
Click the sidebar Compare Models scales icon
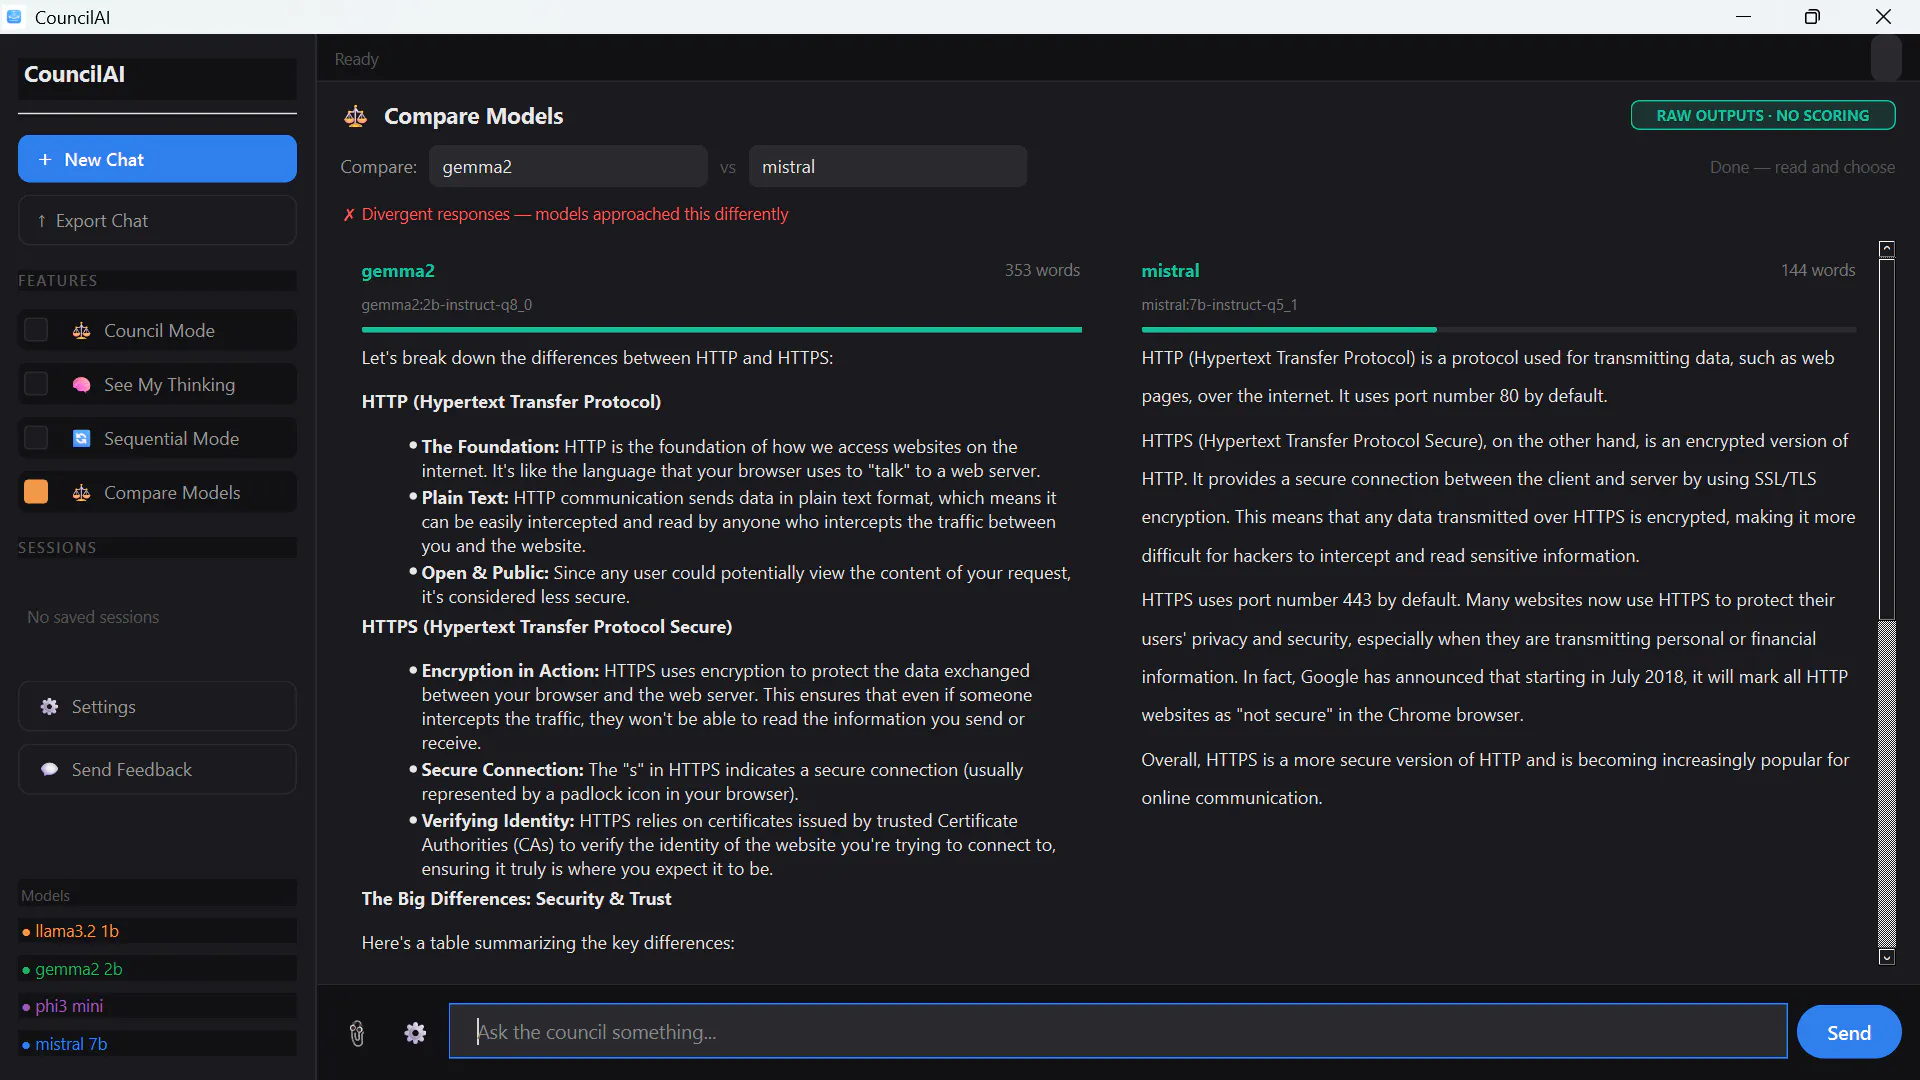pos(82,493)
